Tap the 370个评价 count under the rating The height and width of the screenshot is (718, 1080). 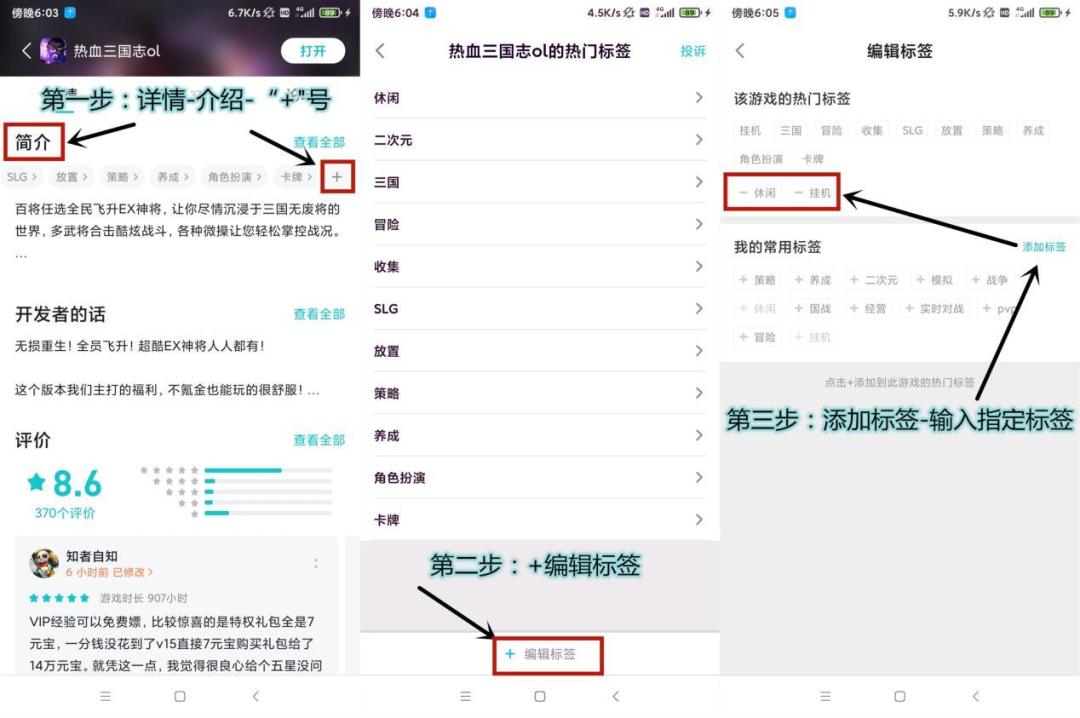click(x=65, y=513)
